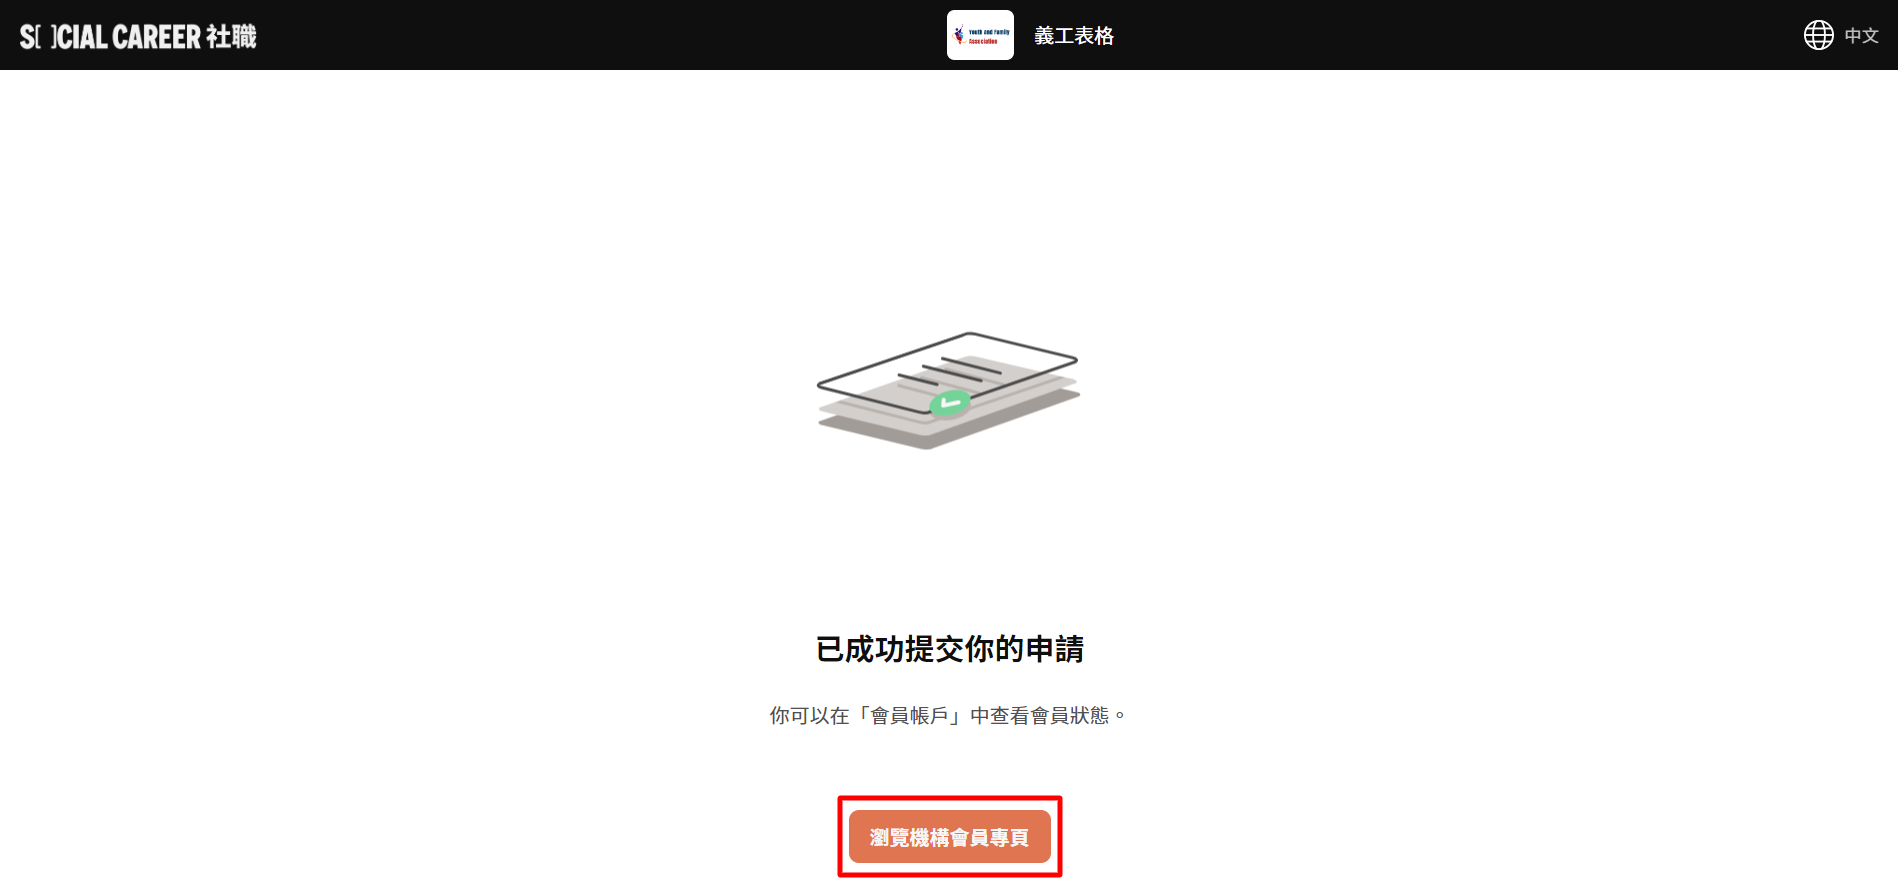Click the 申請 characters in the heading

[x=1055, y=649]
